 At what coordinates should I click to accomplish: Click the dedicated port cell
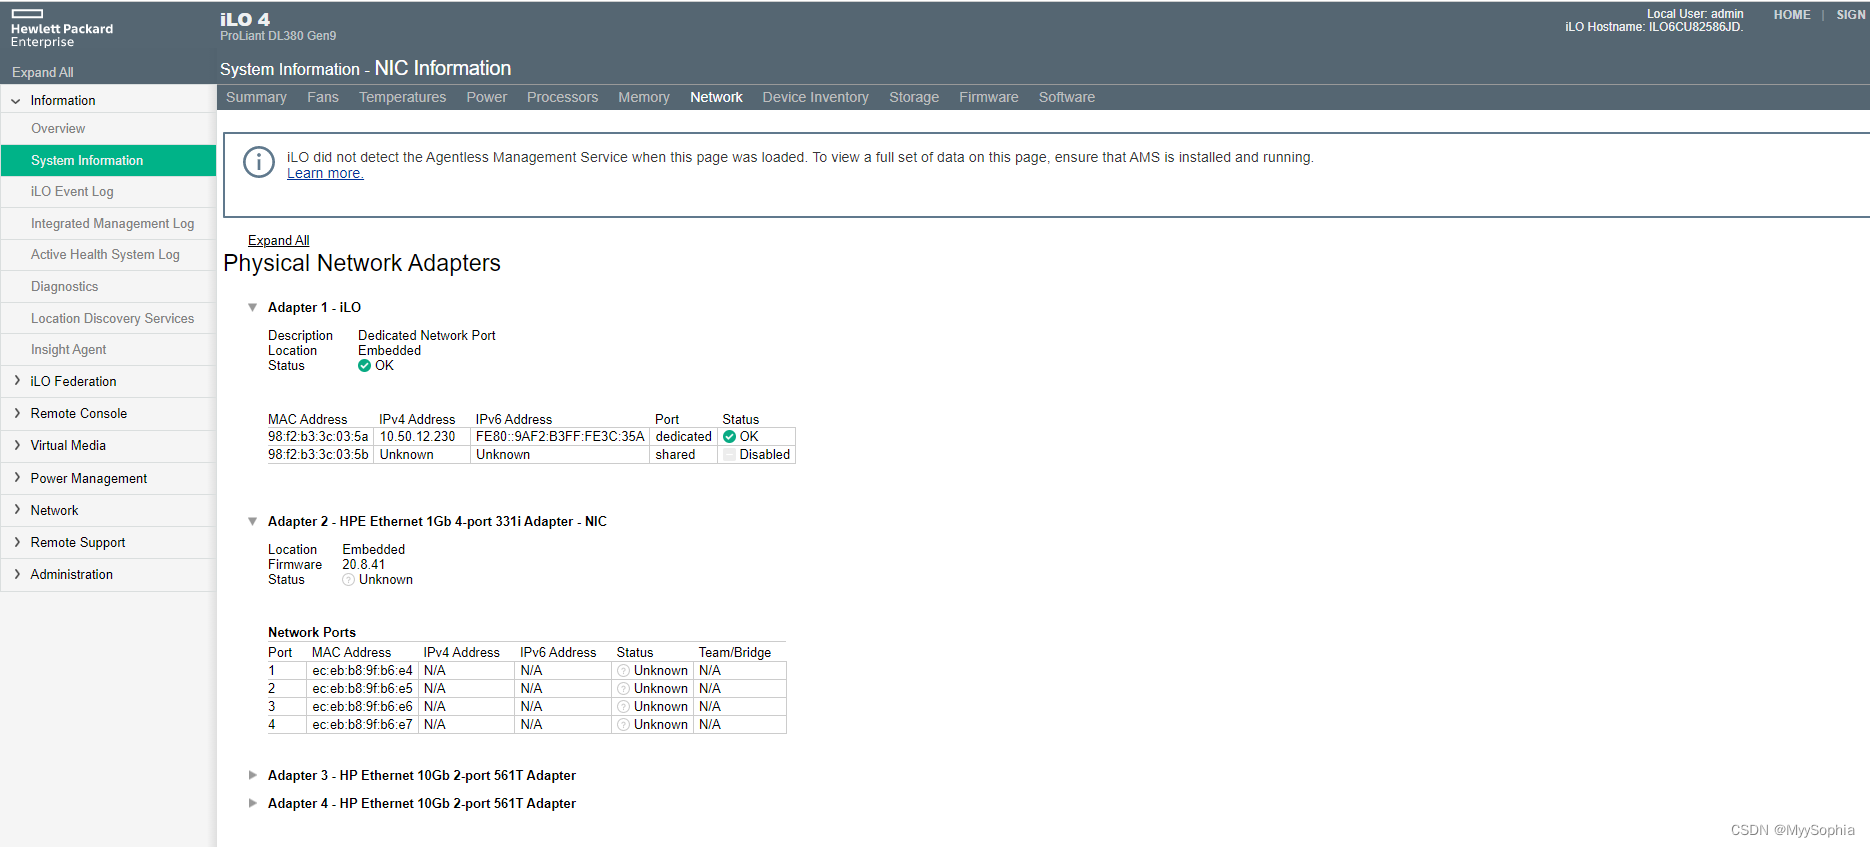(x=683, y=437)
